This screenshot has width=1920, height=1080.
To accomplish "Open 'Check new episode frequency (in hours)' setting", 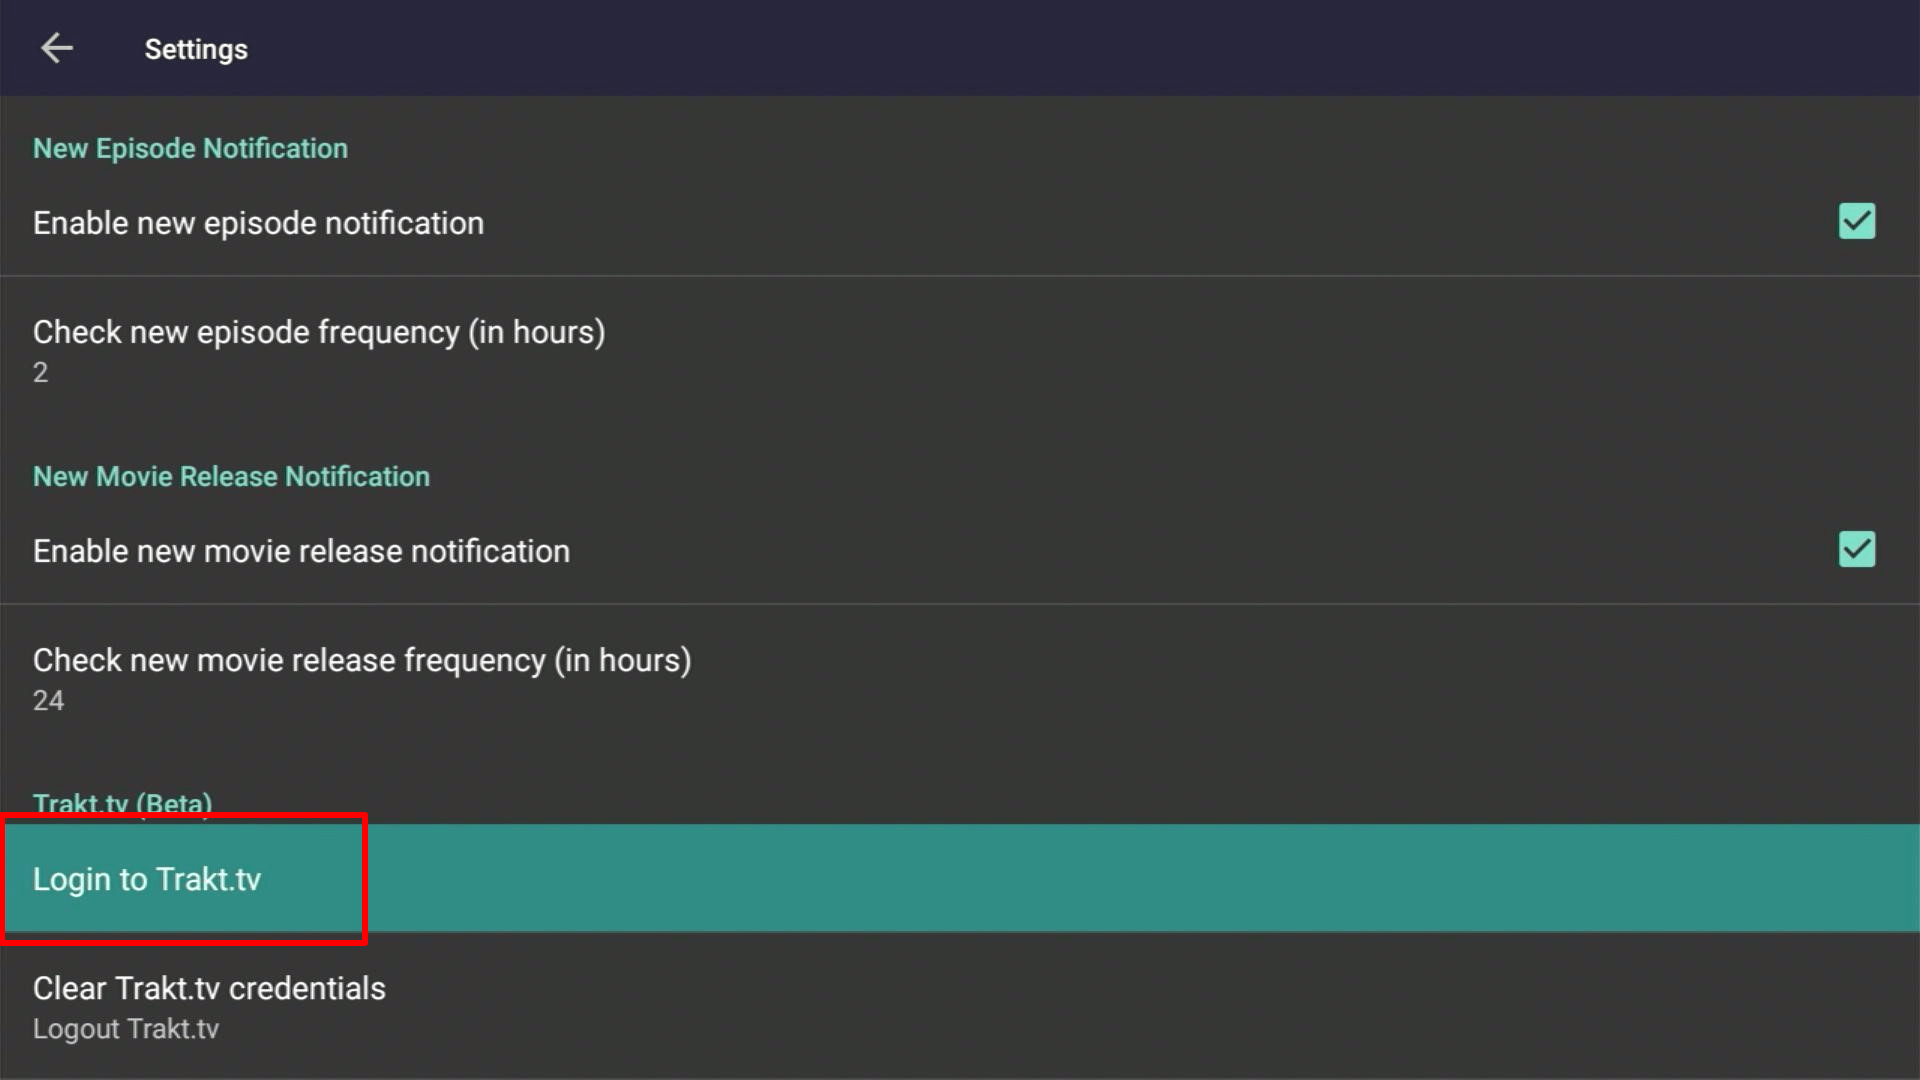I will click(319, 332).
